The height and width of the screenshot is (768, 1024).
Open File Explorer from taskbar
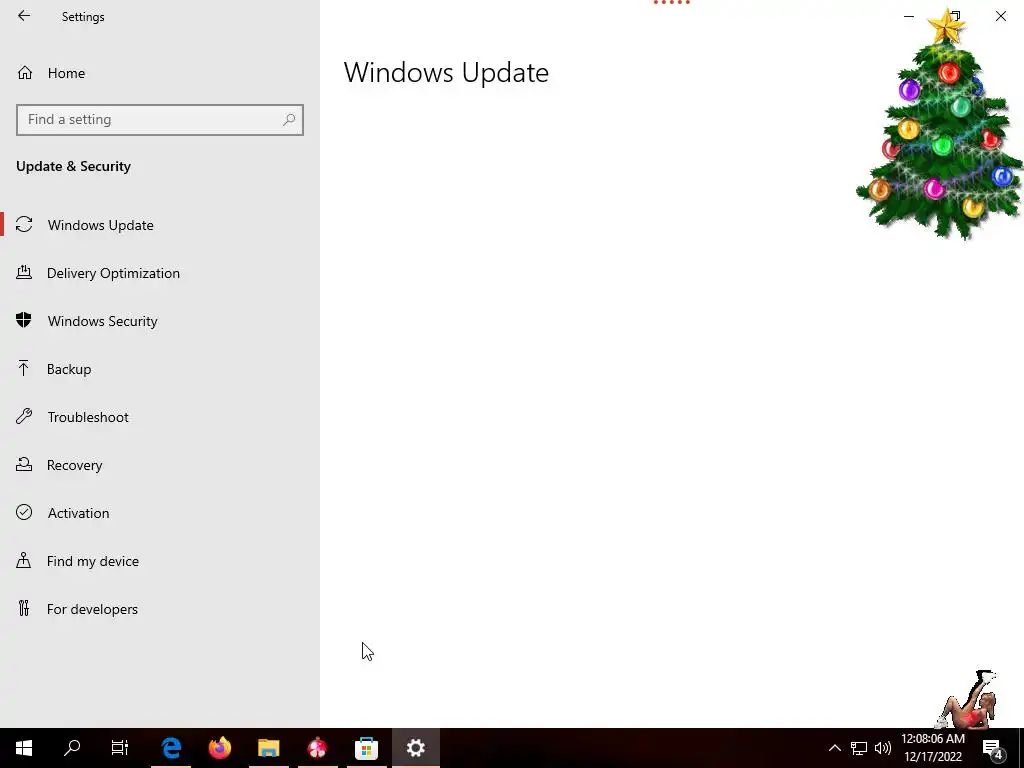pos(268,748)
